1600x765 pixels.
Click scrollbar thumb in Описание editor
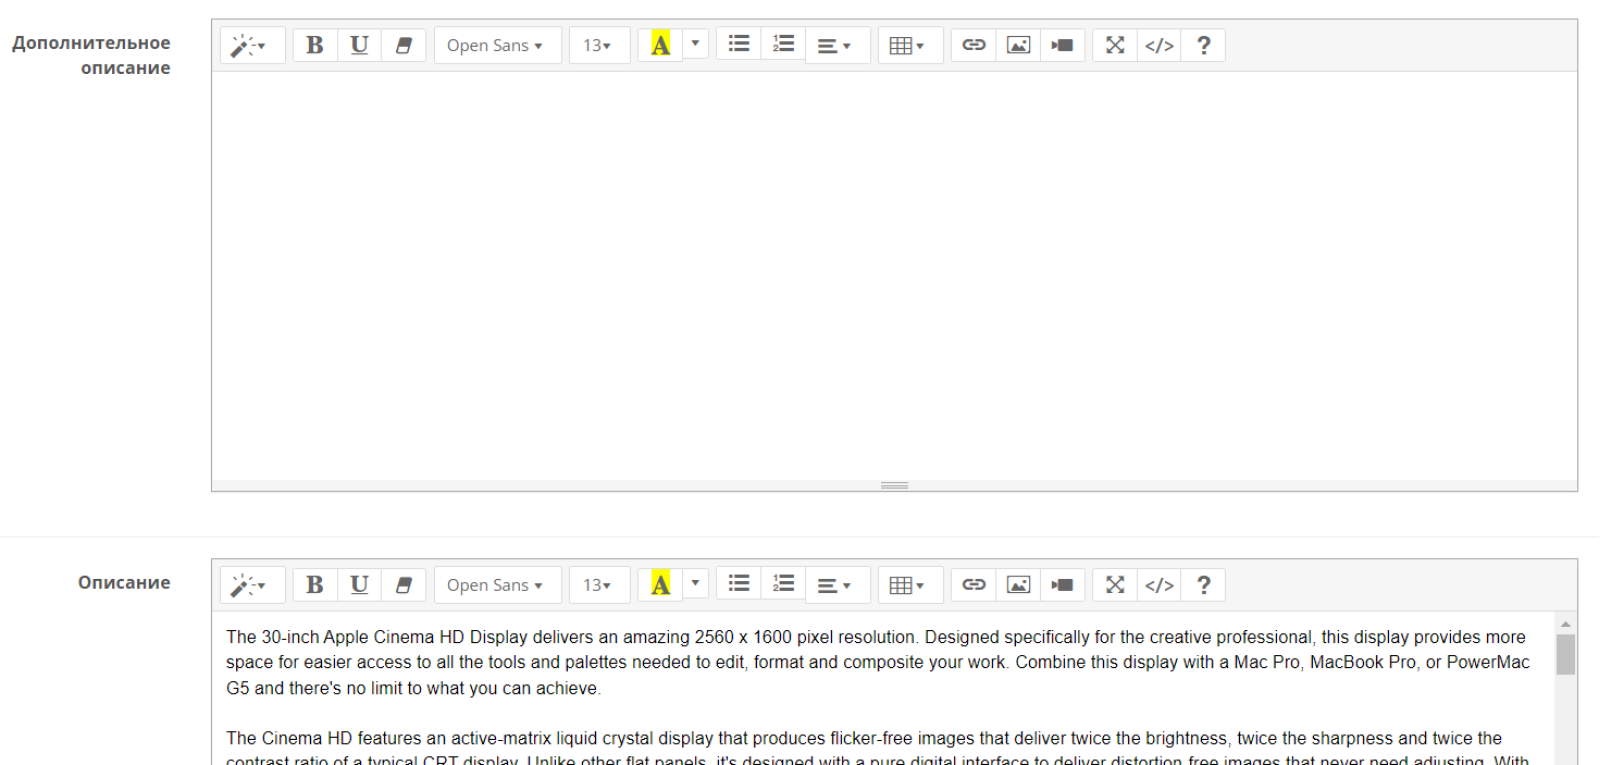coord(1566,655)
